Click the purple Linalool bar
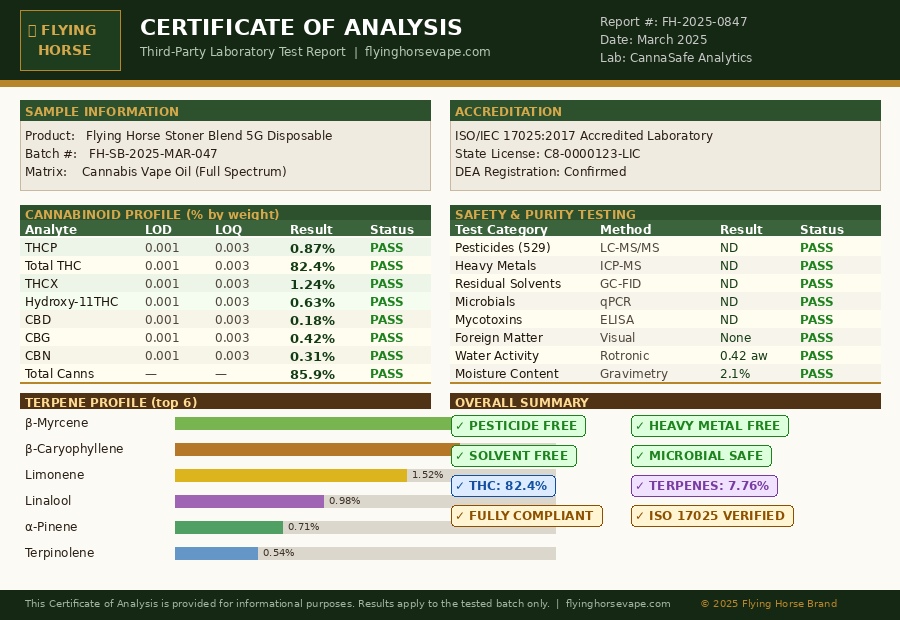Image resolution: width=900 pixels, height=620 pixels. (249, 501)
